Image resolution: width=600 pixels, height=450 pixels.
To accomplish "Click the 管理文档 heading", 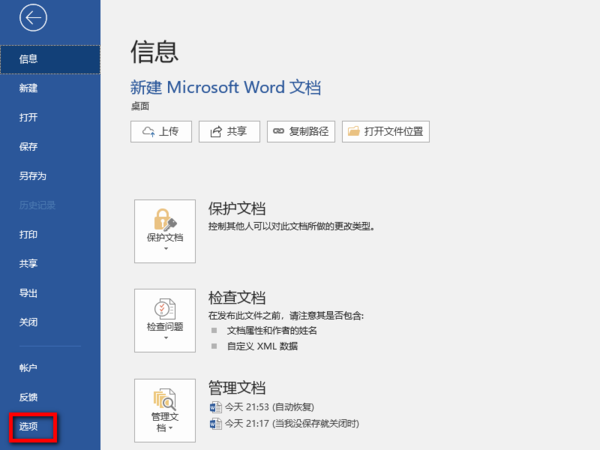I will [237, 388].
